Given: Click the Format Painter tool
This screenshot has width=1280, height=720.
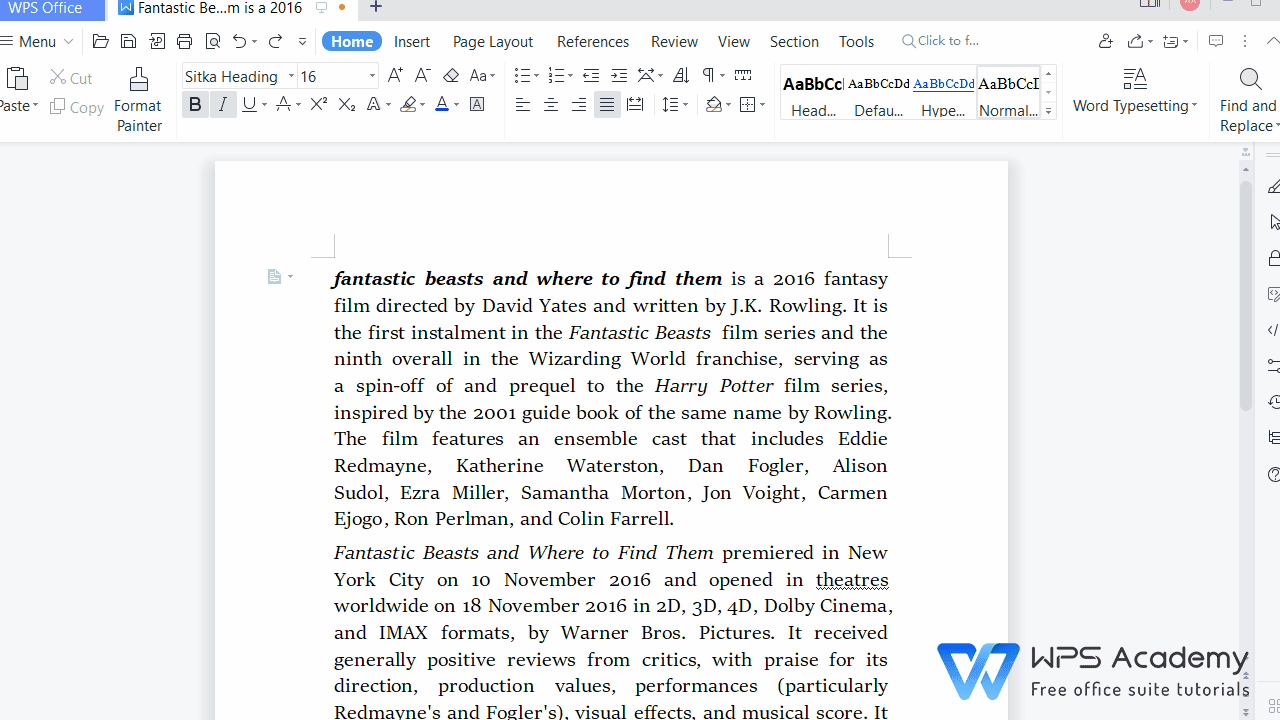Looking at the screenshot, I should (138, 100).
